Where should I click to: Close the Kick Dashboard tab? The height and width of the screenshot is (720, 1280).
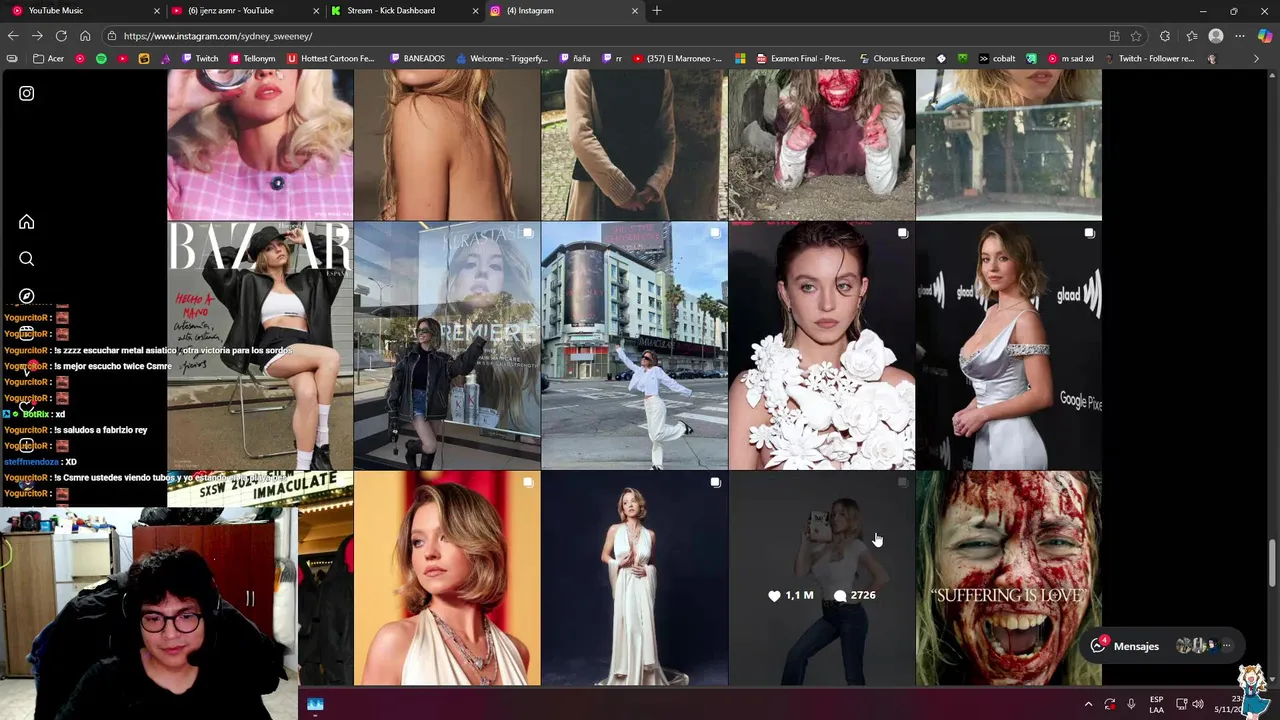(475, 11)
